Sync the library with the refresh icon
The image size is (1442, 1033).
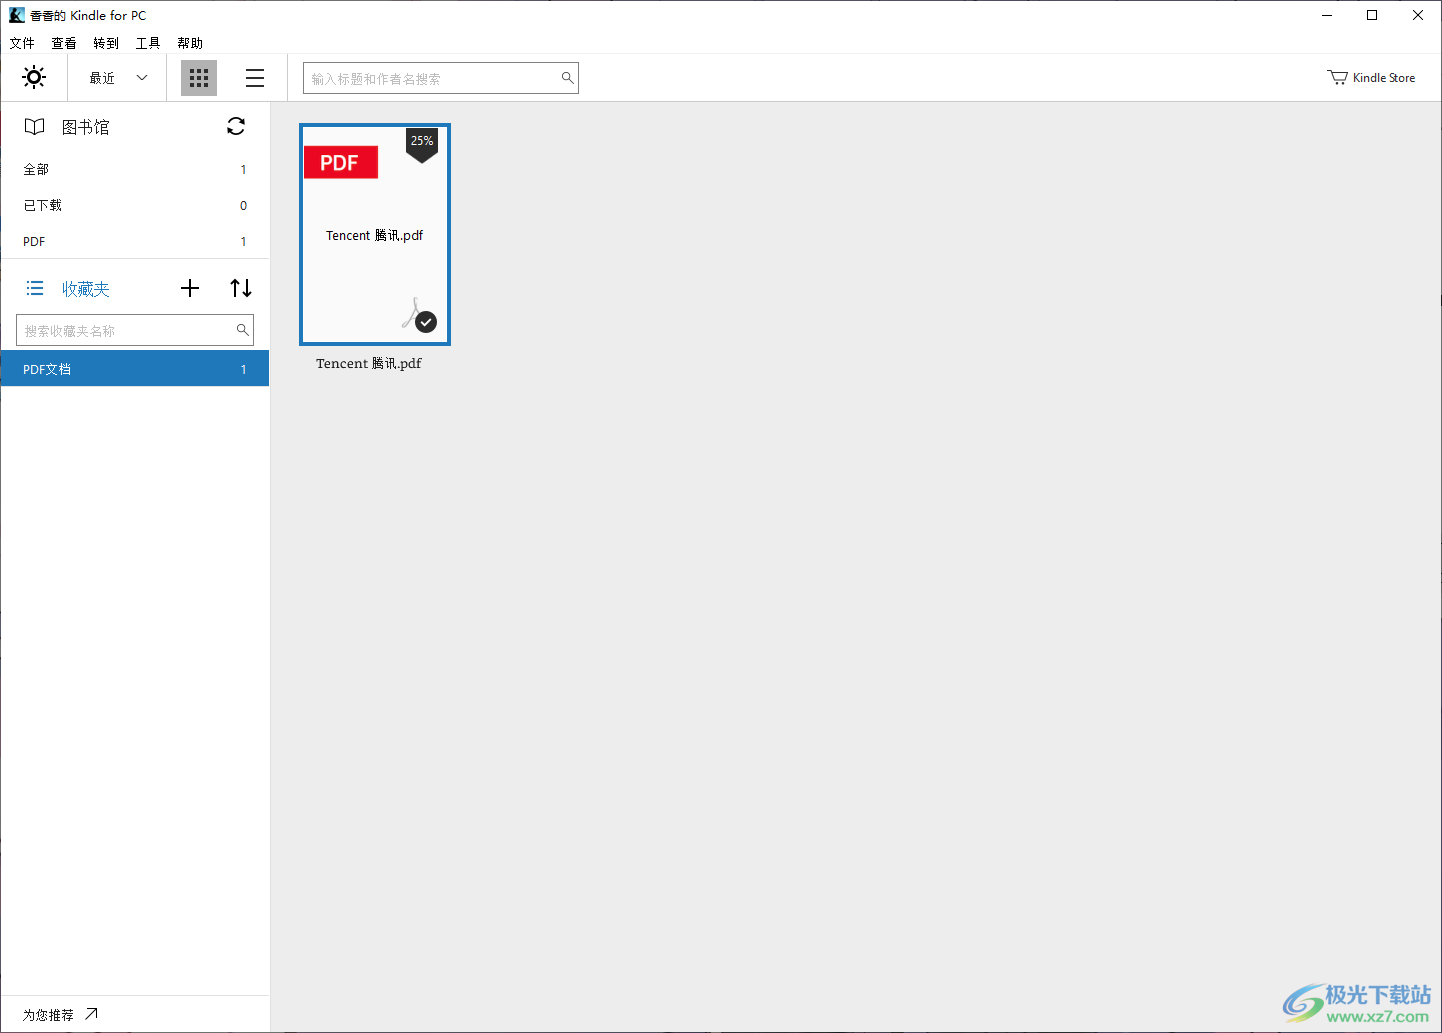(x=236, y=126)
